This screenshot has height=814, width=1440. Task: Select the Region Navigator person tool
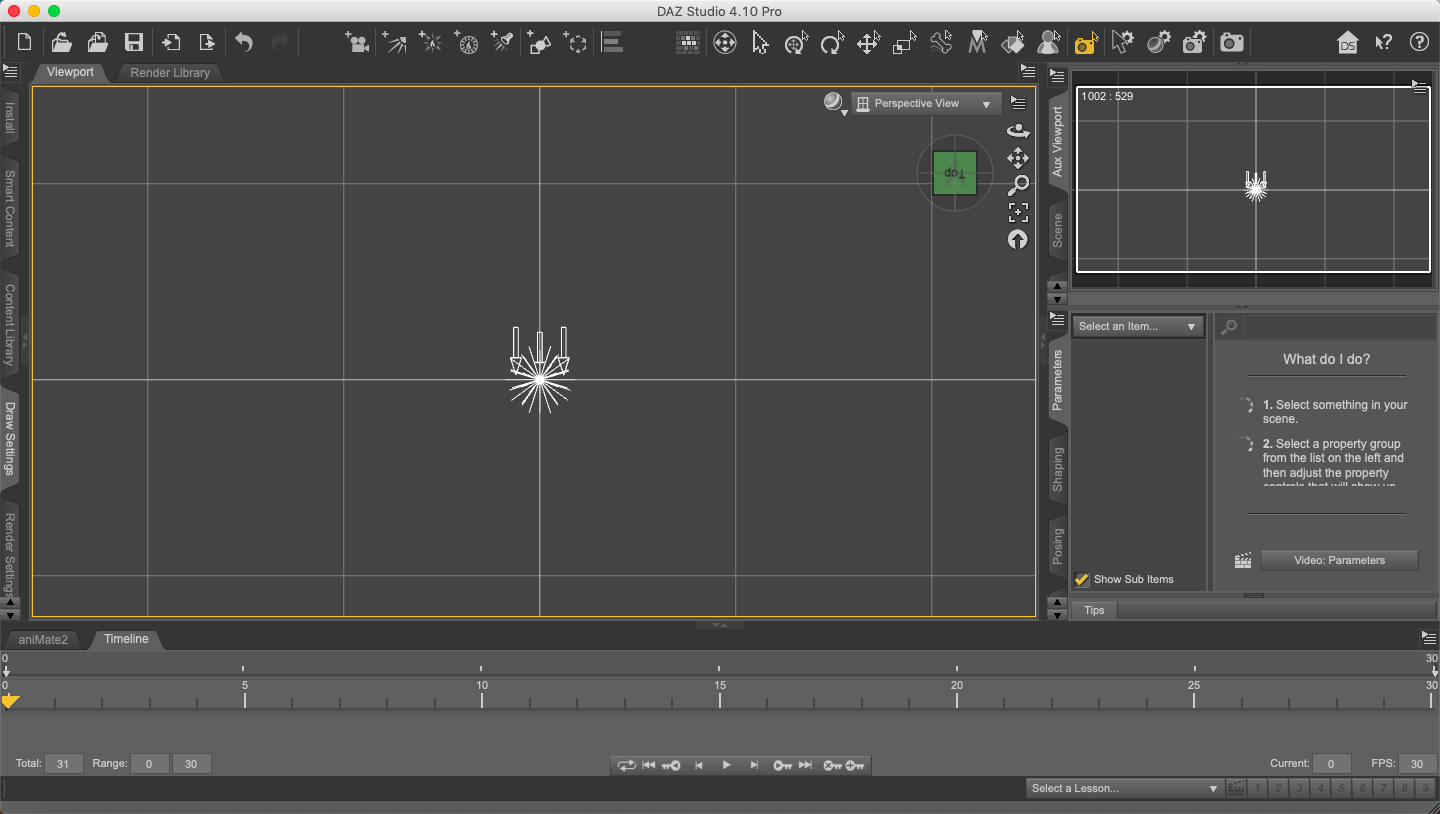(x=1048, y=42)
